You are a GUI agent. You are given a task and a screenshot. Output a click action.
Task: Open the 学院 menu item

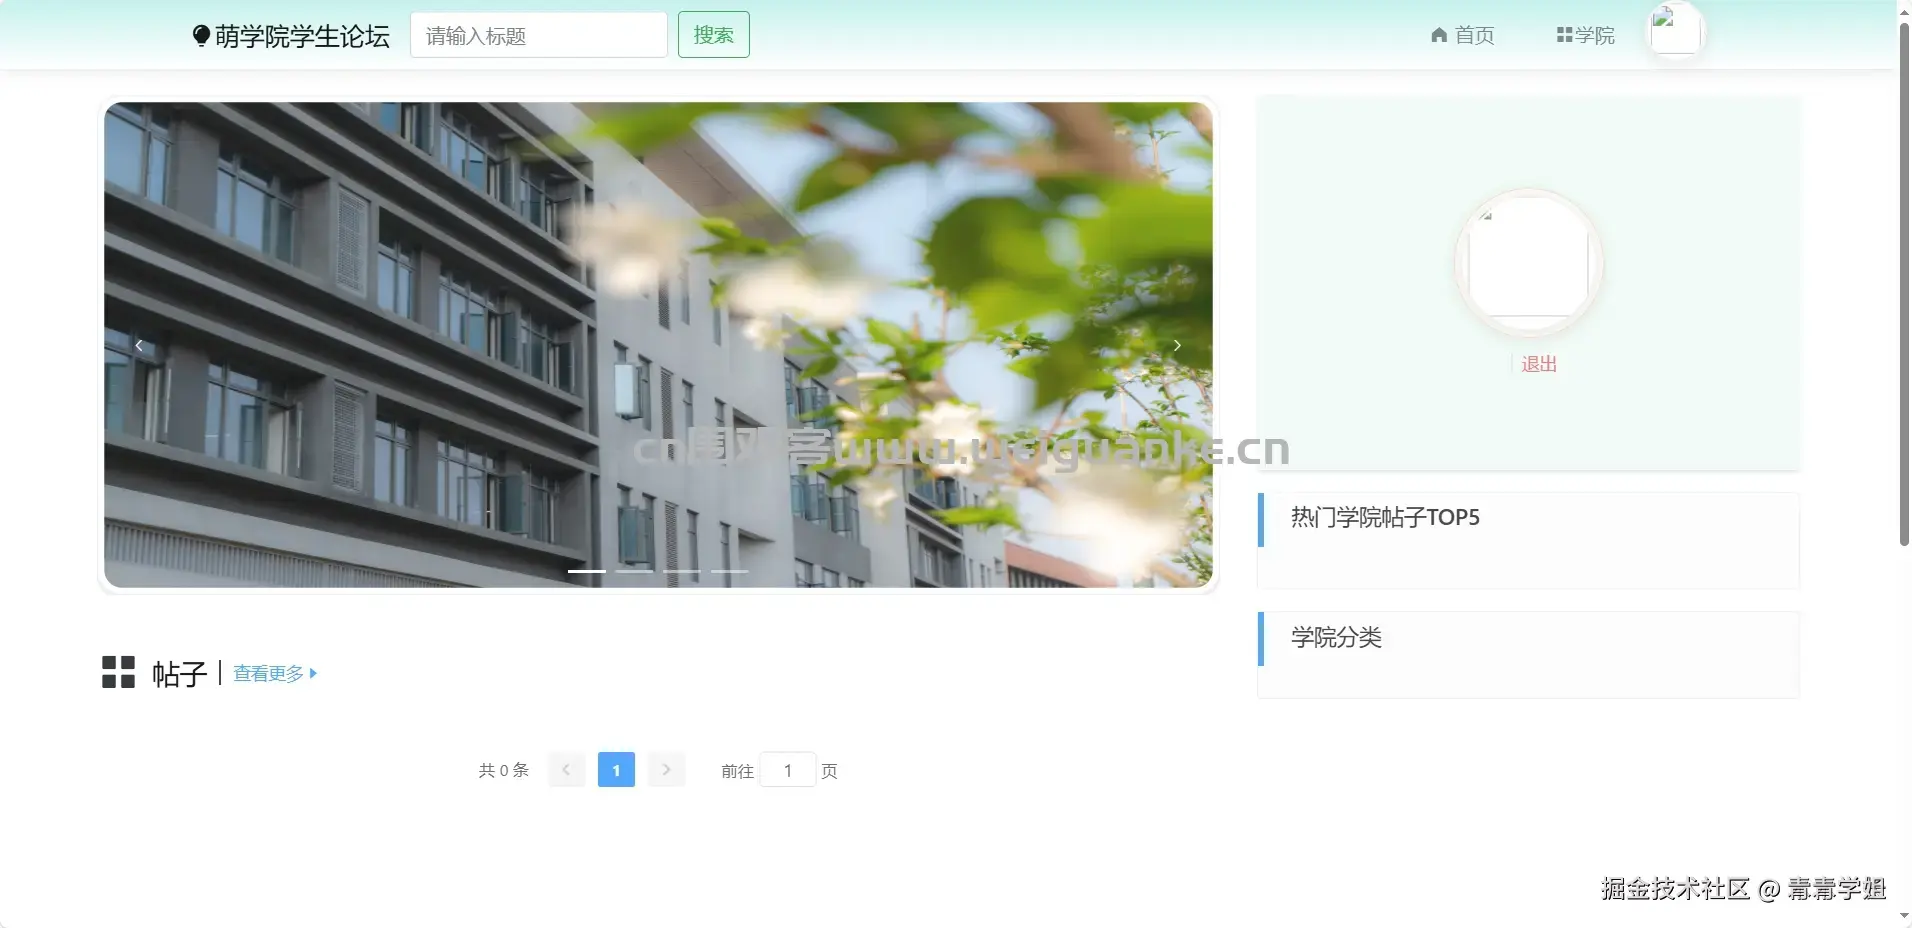[1586, 35]
